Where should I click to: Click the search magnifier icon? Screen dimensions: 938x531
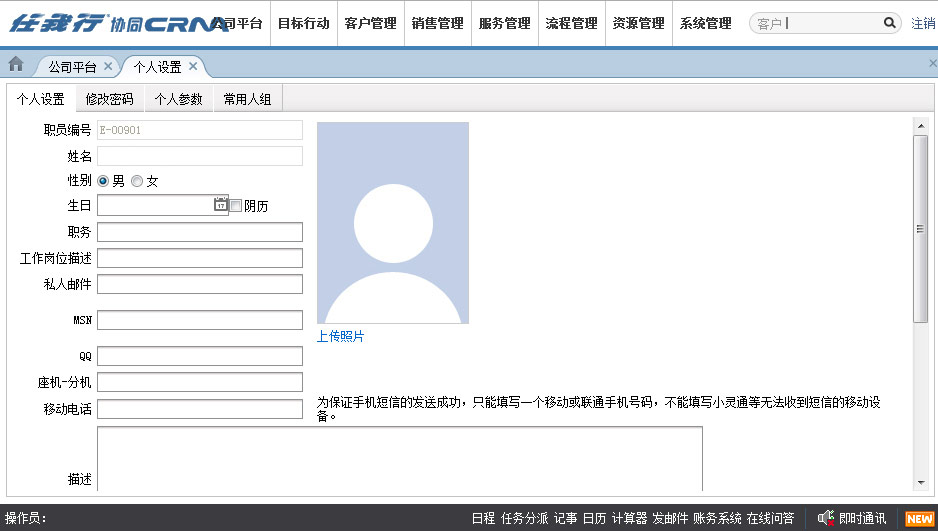point(889,23)
